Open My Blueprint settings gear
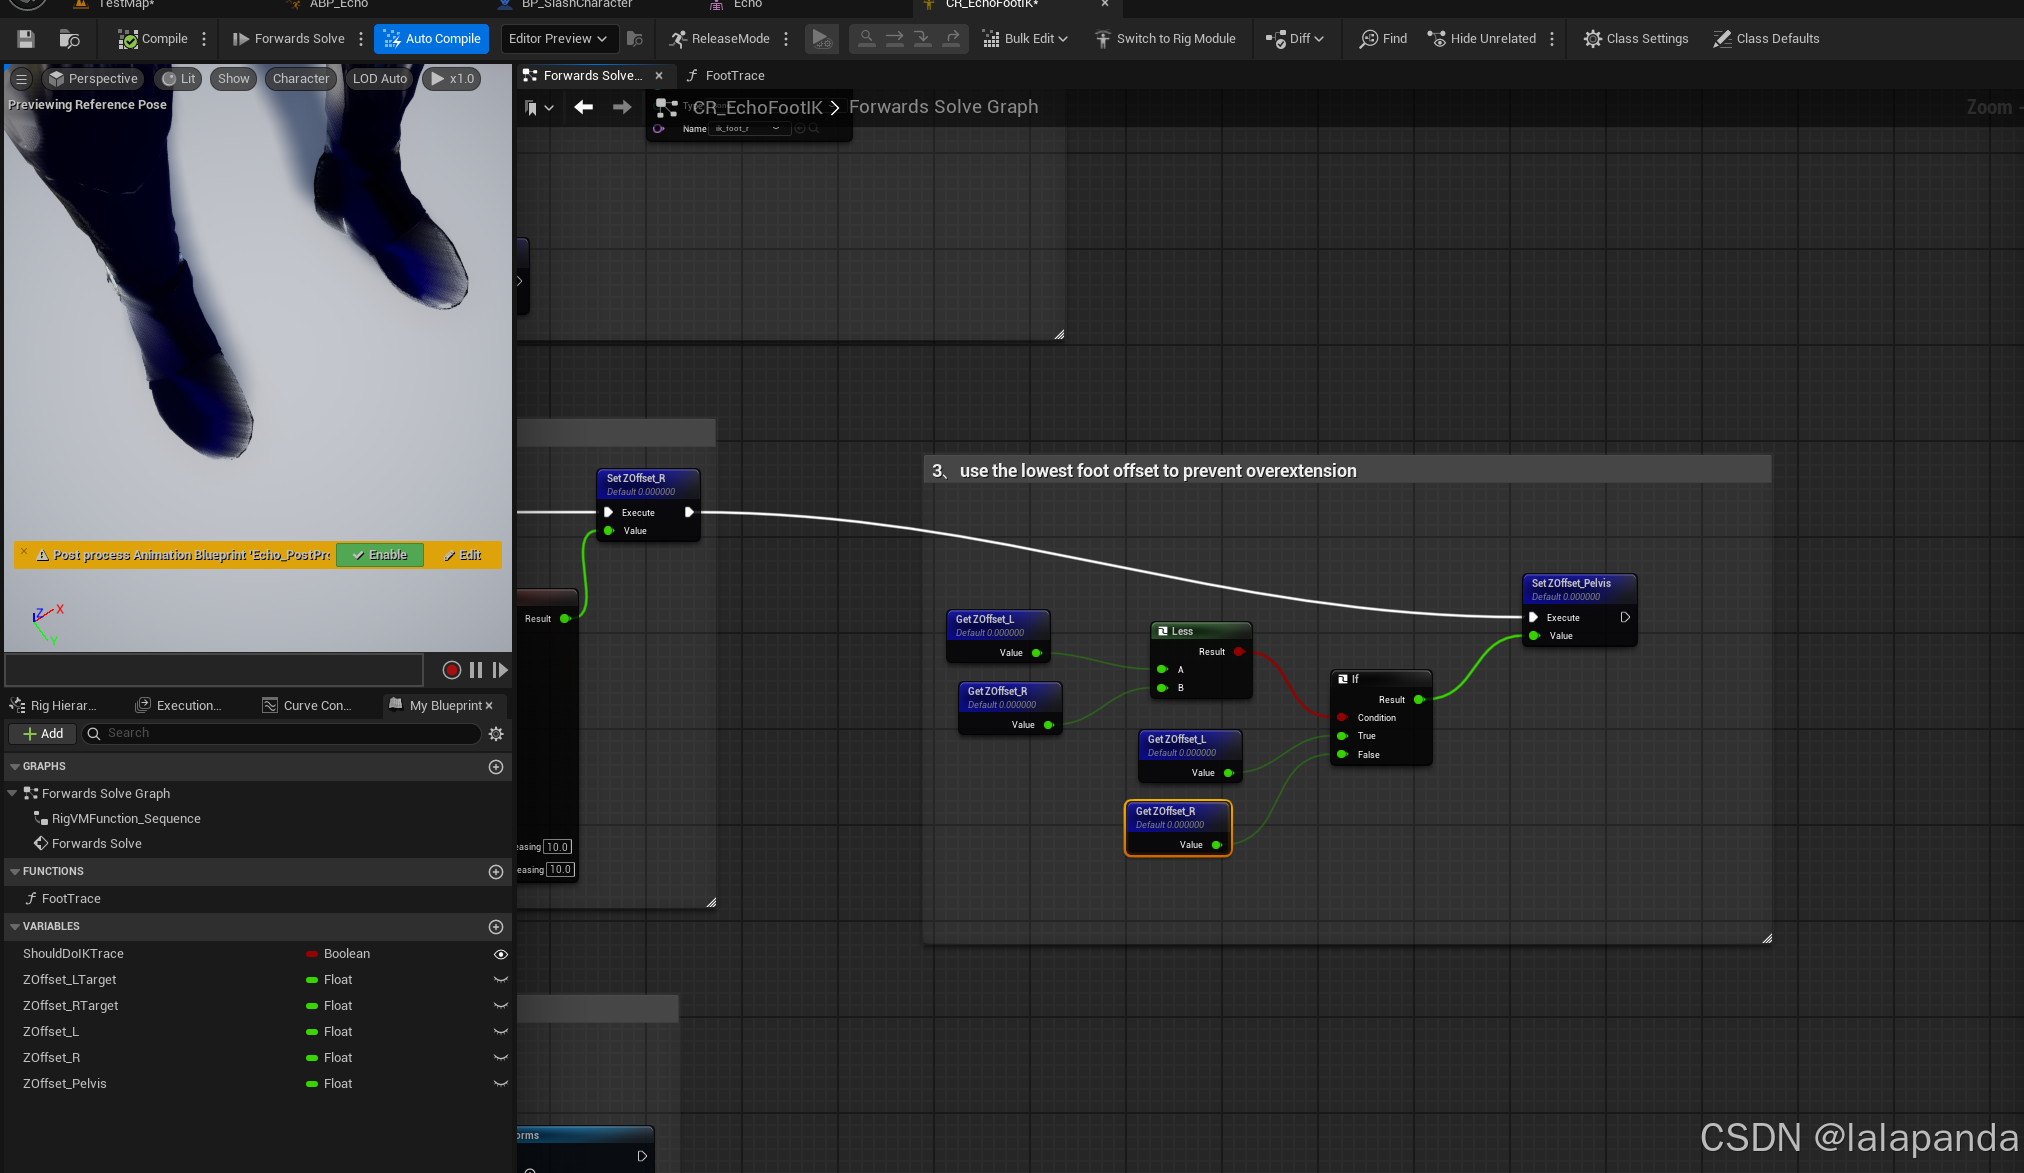 [496, 734]
